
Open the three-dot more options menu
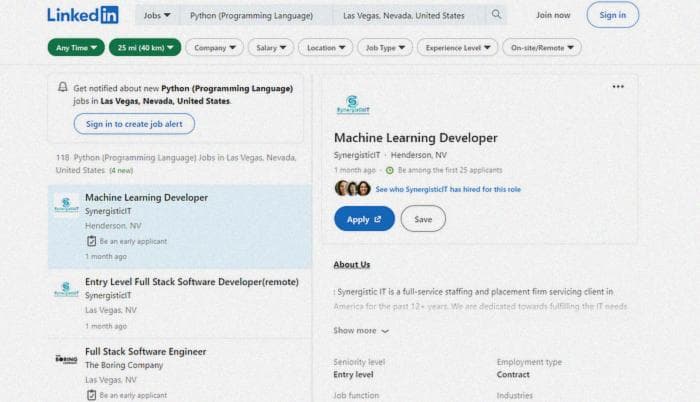pyautogui.click(x=618, y=86)
